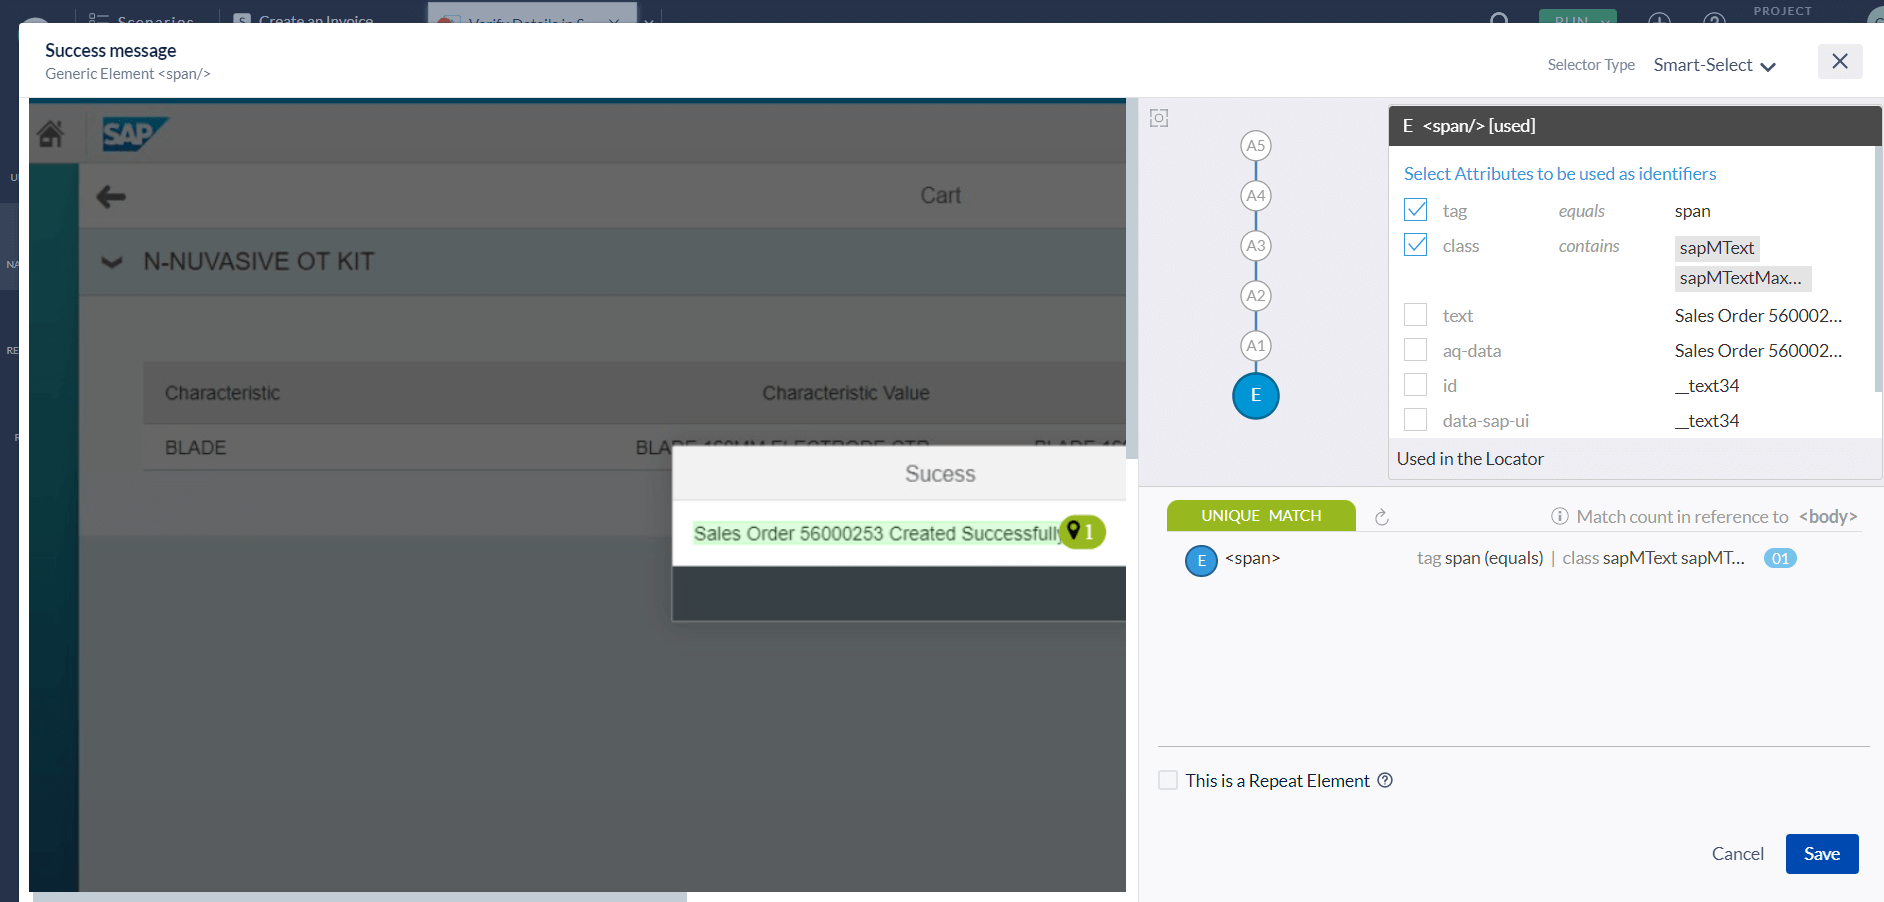Click Select Attributes to be used link
Screen dimensions: 1884x902
pyautogui.click(x=1560, y=174)
